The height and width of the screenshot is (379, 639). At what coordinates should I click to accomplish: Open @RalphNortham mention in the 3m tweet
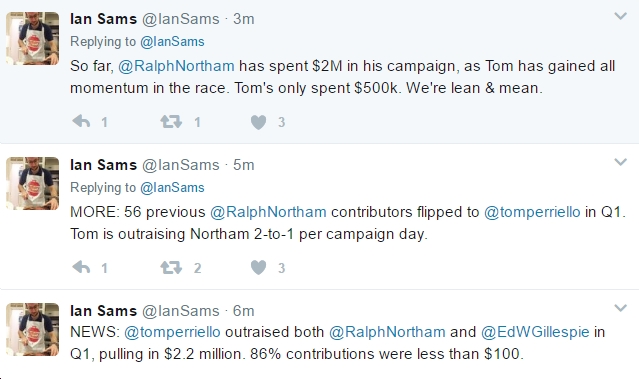click(176, 66)
